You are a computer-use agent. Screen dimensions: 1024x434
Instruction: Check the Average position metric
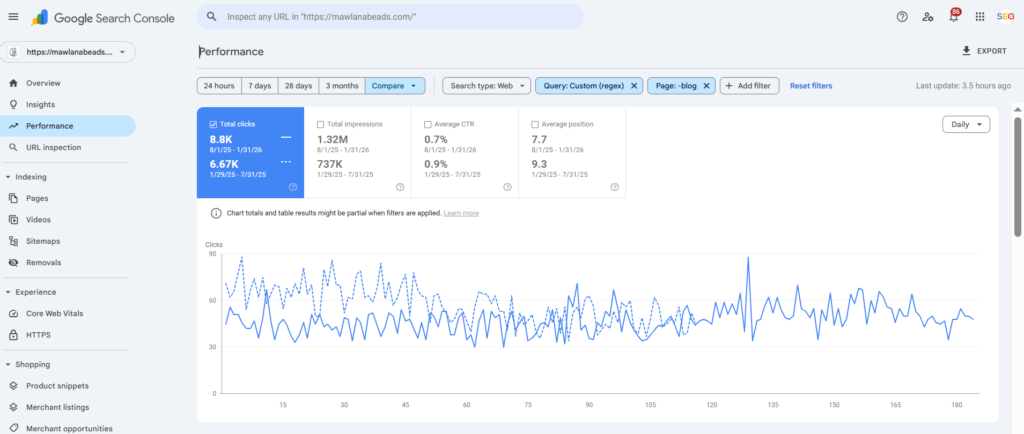tap(536, 124)
